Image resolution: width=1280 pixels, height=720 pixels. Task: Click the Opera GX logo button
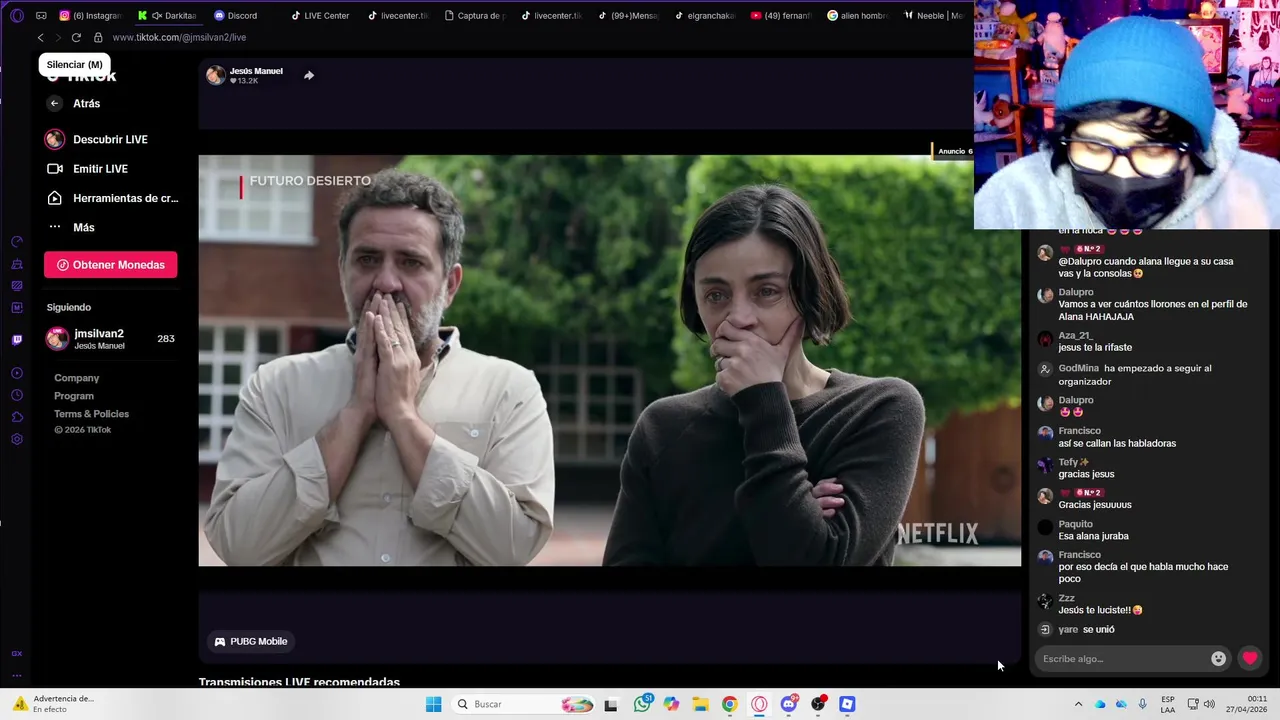coord(17,15)
